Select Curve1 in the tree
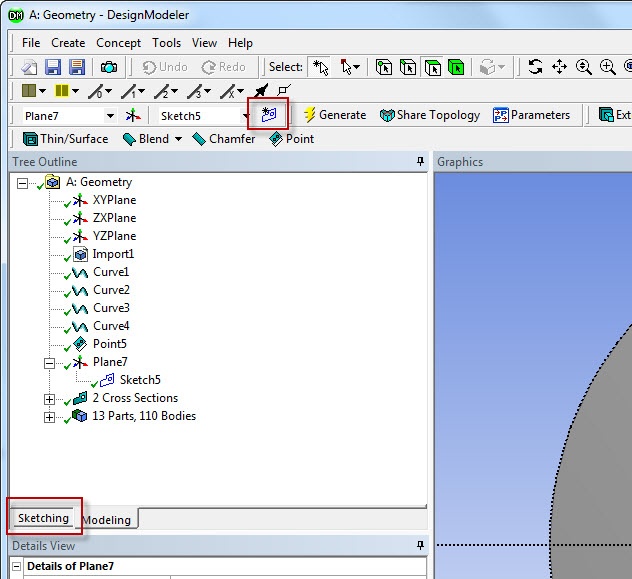The height and width of the screenshot is (579, 632). pyautogui.click(x=111, y=272)
